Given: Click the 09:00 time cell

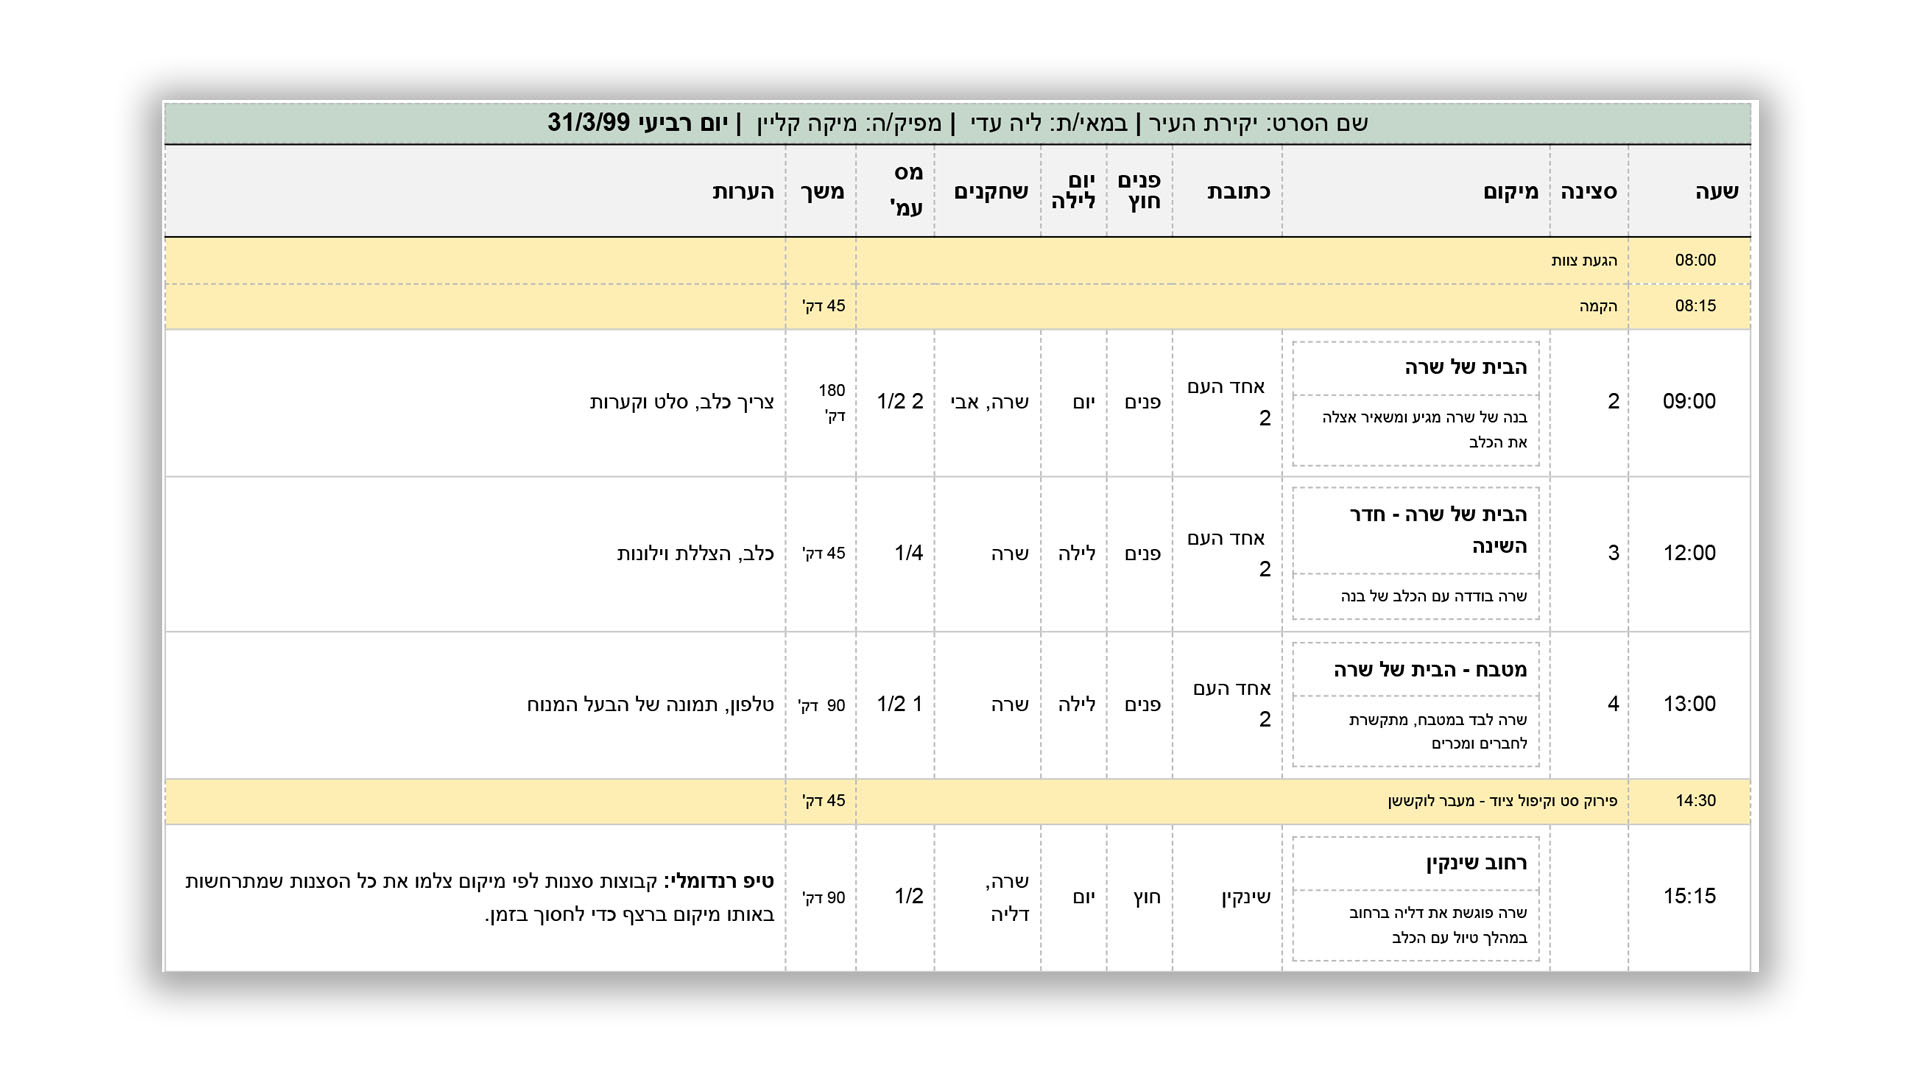Looking at the screenshot, I should [1688, 402].
